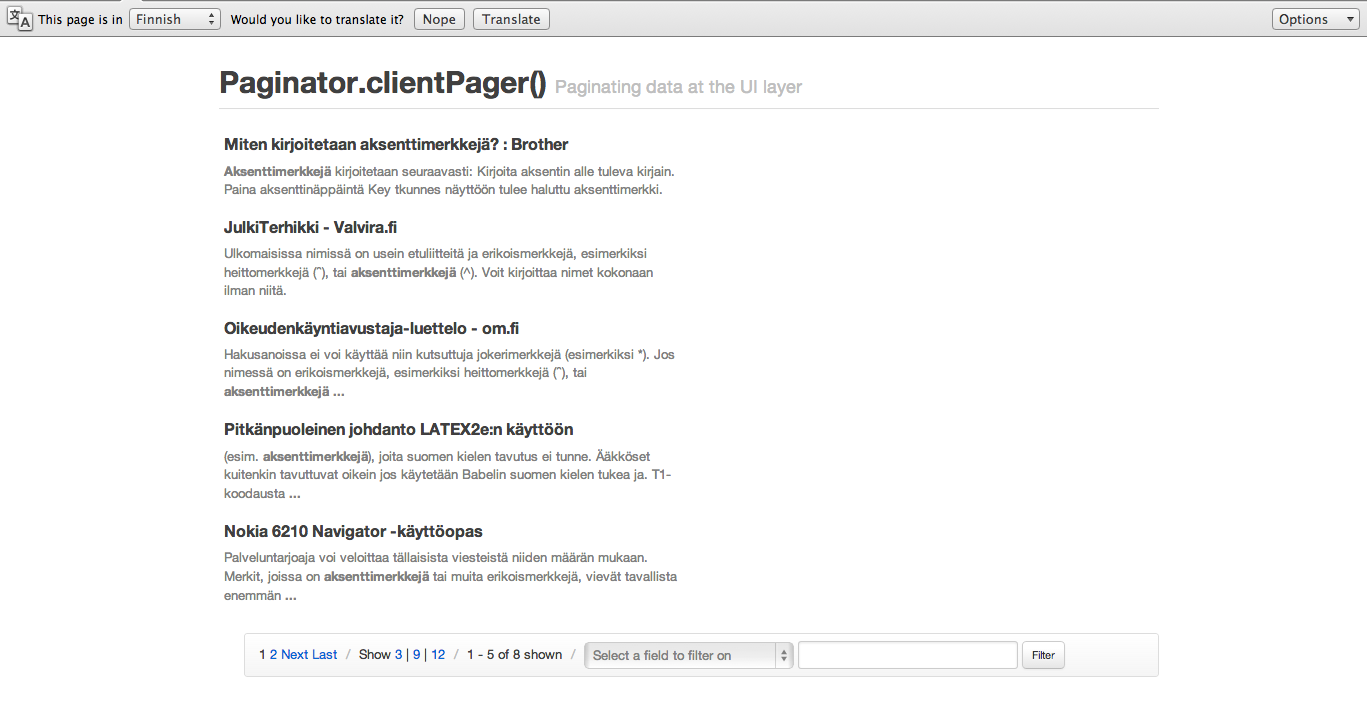Screen dimensions: 1367x709
Task: Open 'JulkiTerhikki - Valvira.fi' result
Action: [x=310, y=227]
